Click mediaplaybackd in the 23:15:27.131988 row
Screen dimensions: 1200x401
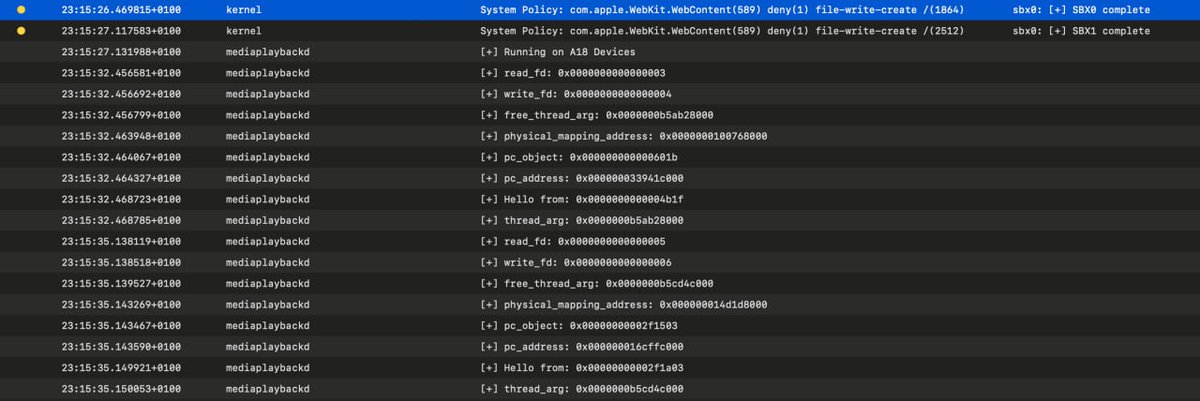tap(268, 52)
